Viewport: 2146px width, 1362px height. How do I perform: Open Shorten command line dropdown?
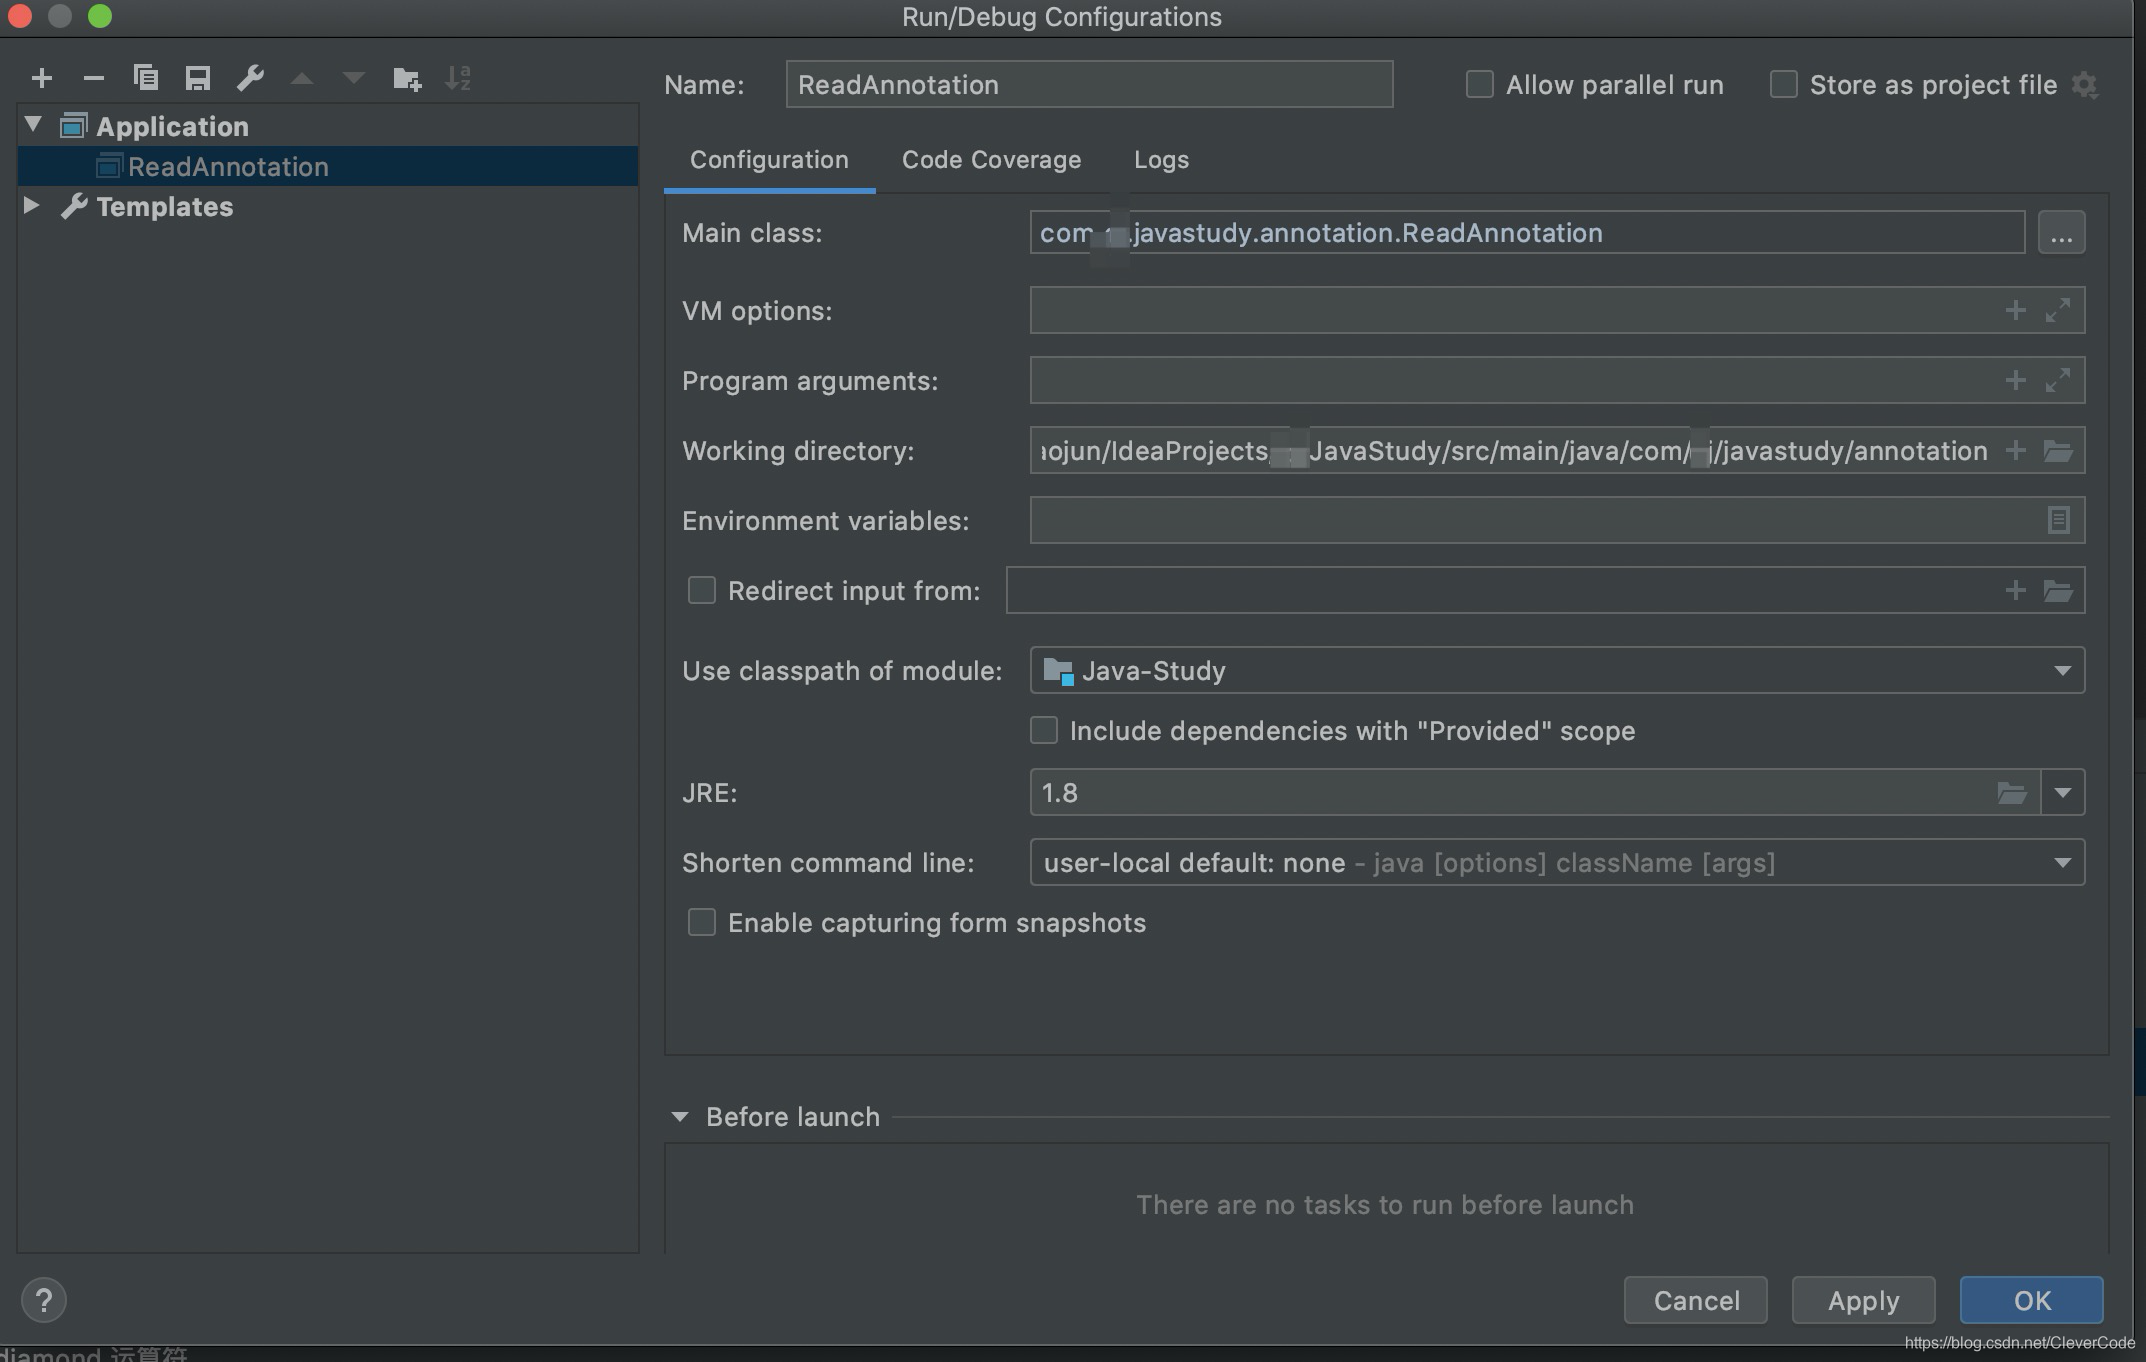[x=2061, y=863]
